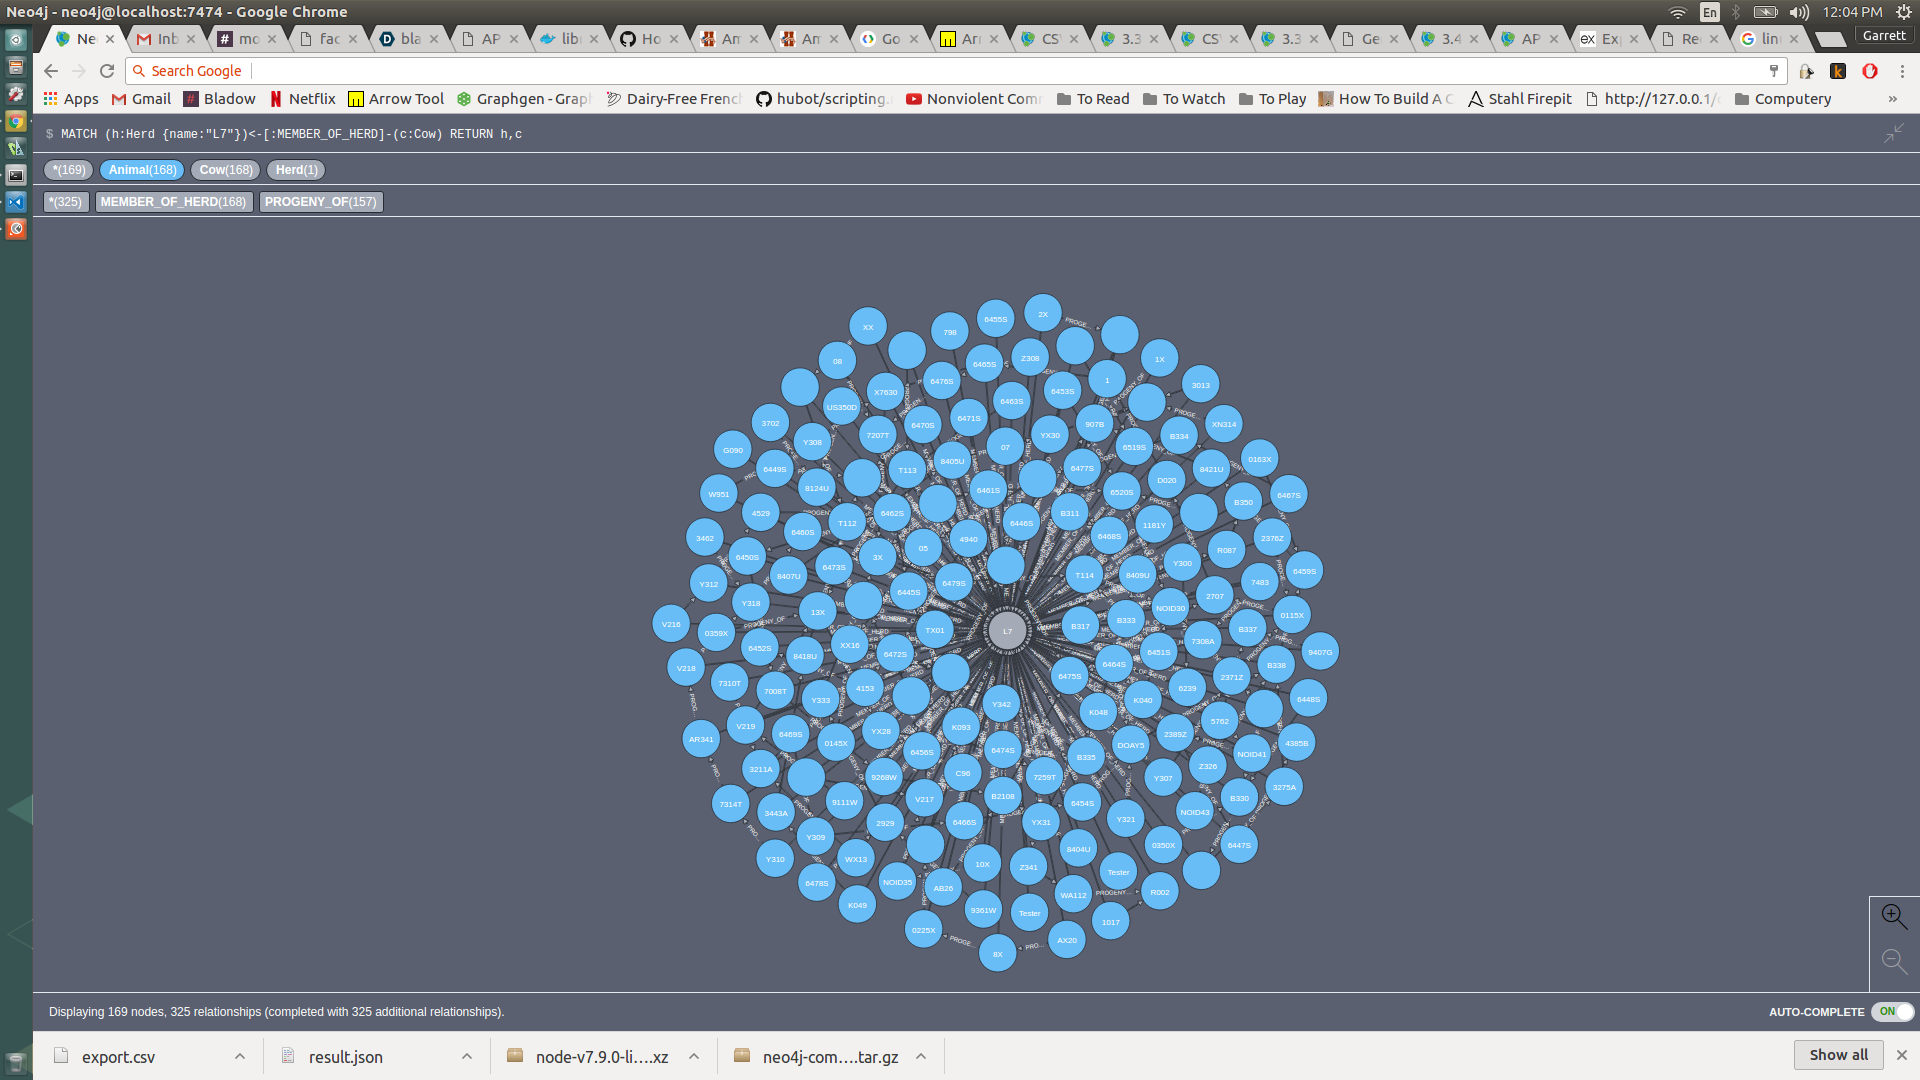Open Chrome menu three dots

[x=1902, y=71]
